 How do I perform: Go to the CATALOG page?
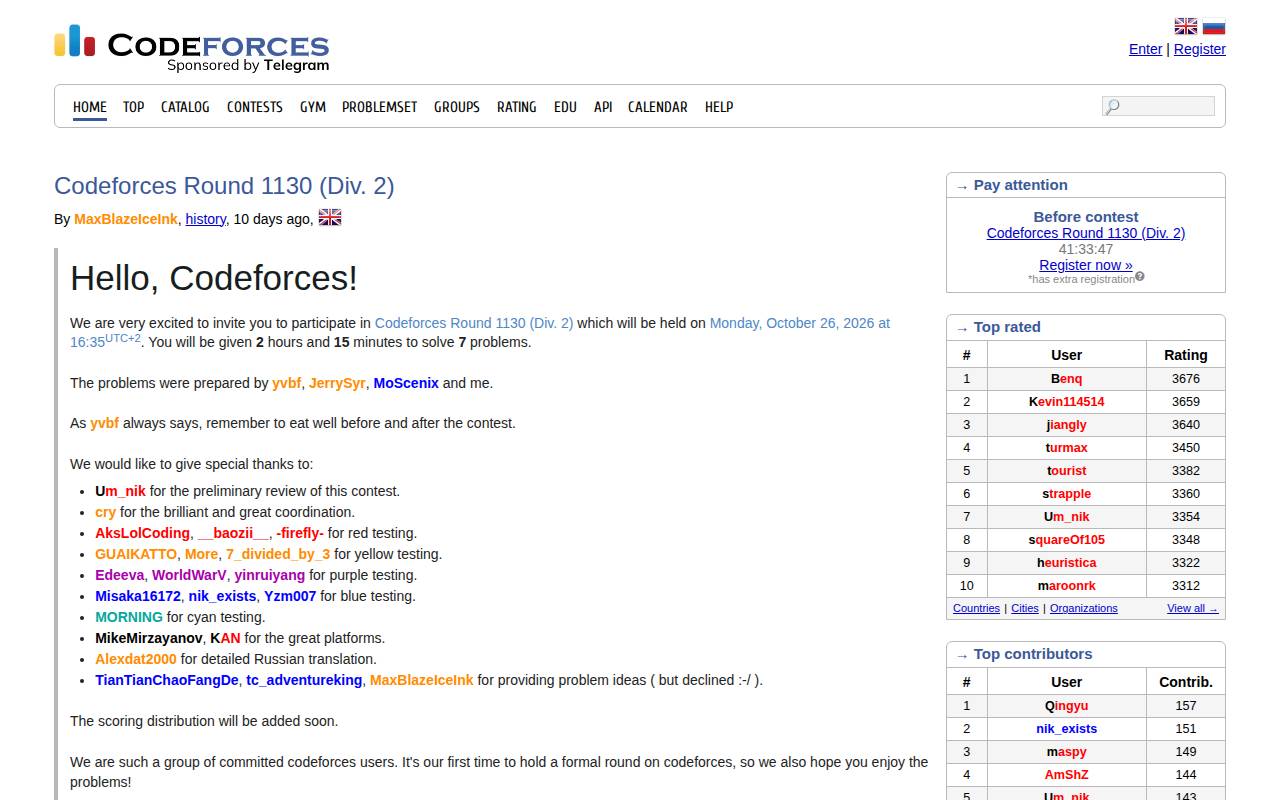[x=185, y=107]
